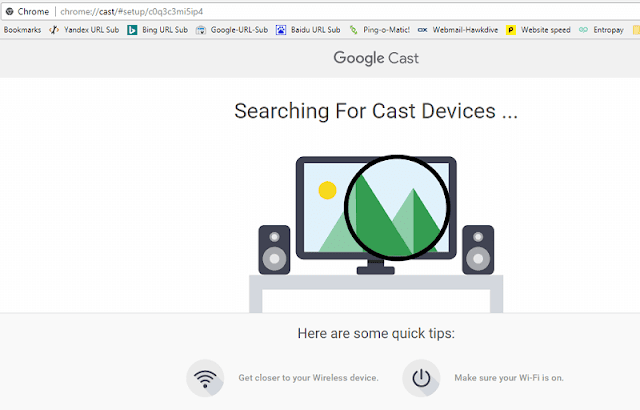Click the Google-URL-Sub favicon
The width and height of the screenshot is (640, 410).
pos(200,30)
